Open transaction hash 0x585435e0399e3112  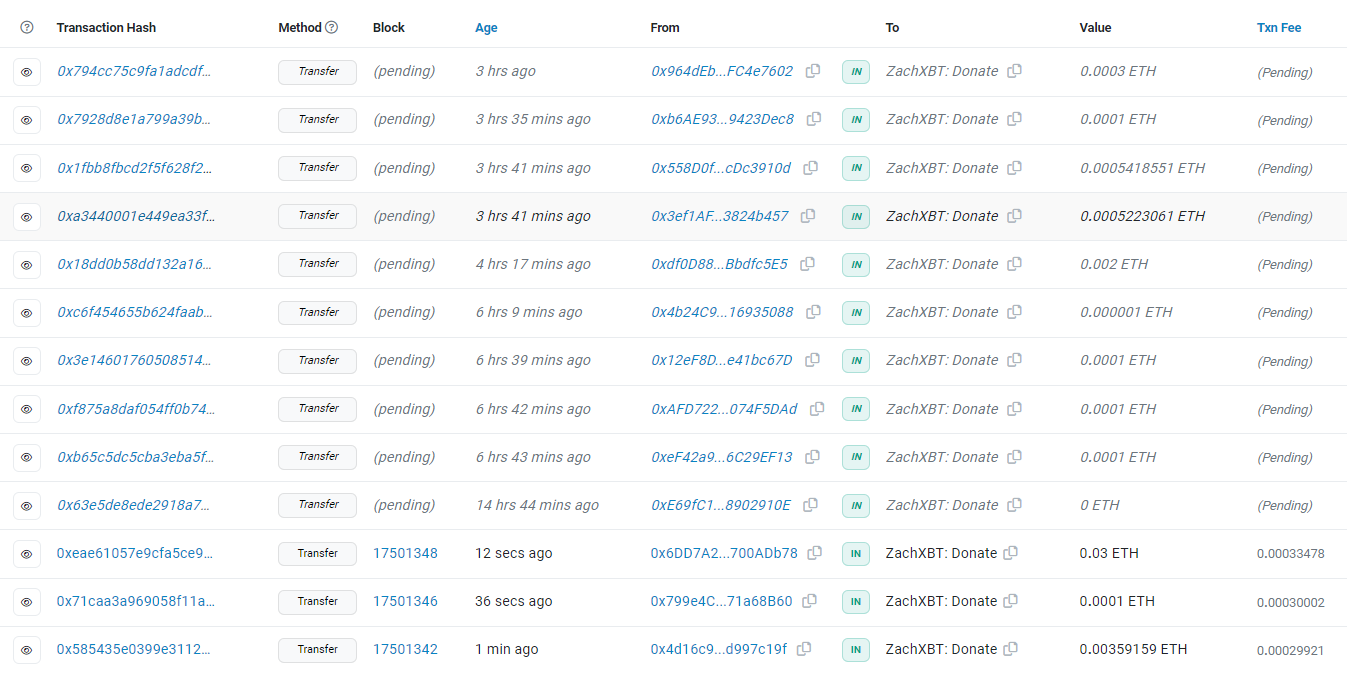pyautogui.click(x=134, y=649)
